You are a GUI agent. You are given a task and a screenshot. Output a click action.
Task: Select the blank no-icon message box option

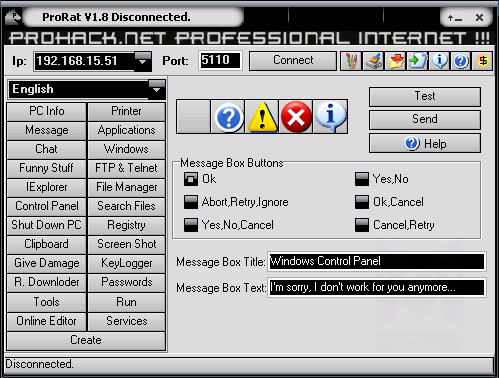[193, 116]
